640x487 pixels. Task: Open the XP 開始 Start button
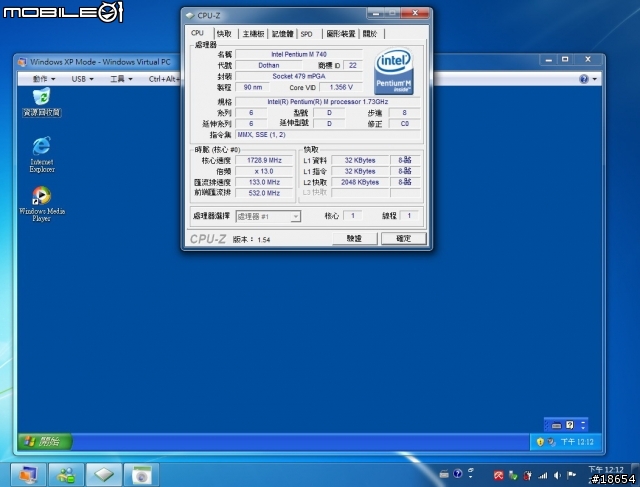click(x=44, y=441)
